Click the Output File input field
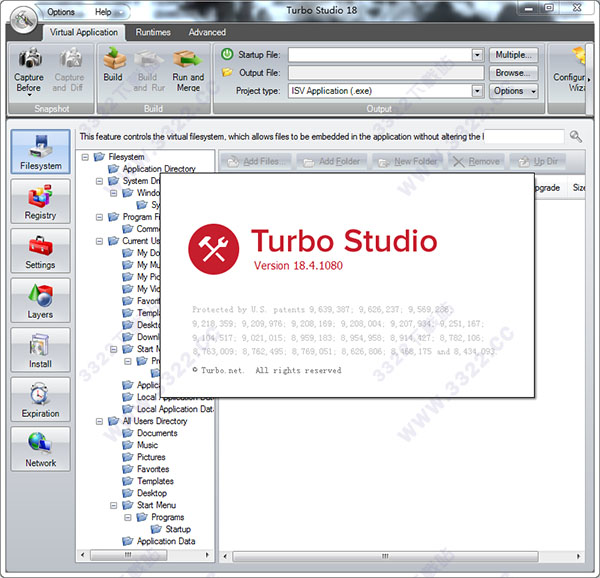The width and height of the screenshot is (600, 578). pyautogui.click(x=386, y=73)
